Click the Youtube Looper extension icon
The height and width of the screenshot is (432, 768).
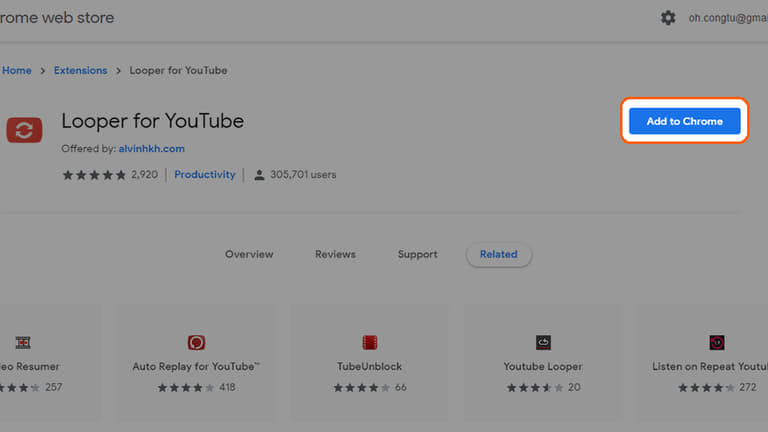pos(543,342)
